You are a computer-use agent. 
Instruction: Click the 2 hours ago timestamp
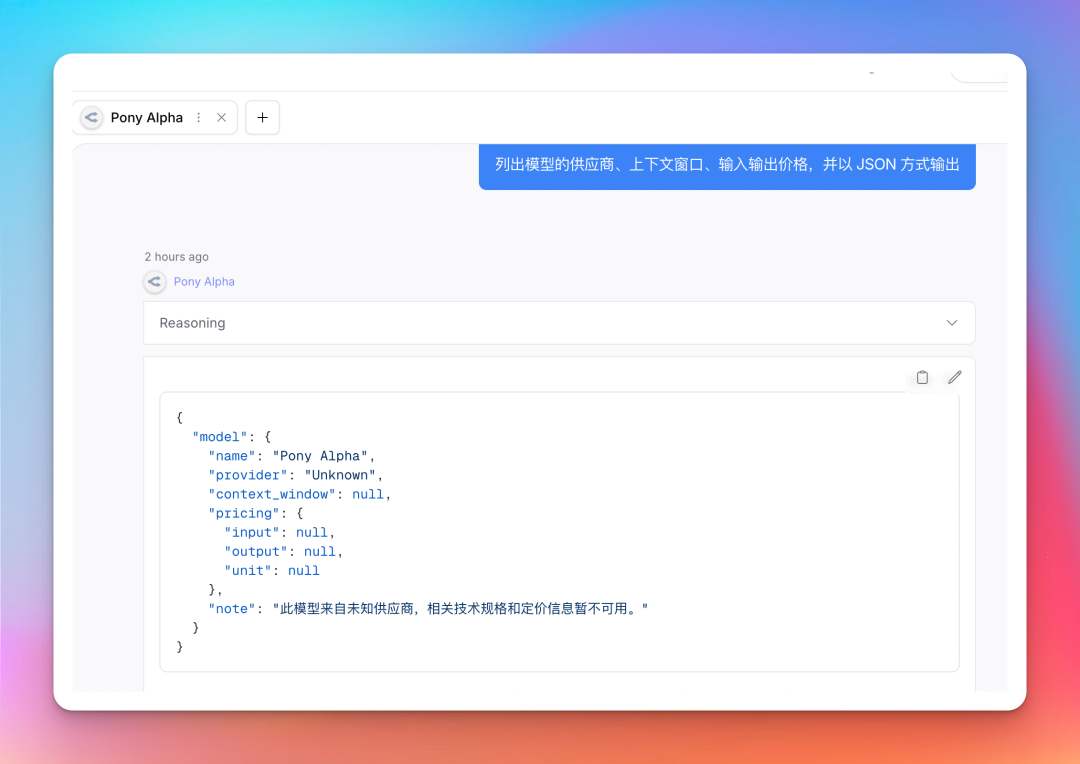(x=176, y=256)
